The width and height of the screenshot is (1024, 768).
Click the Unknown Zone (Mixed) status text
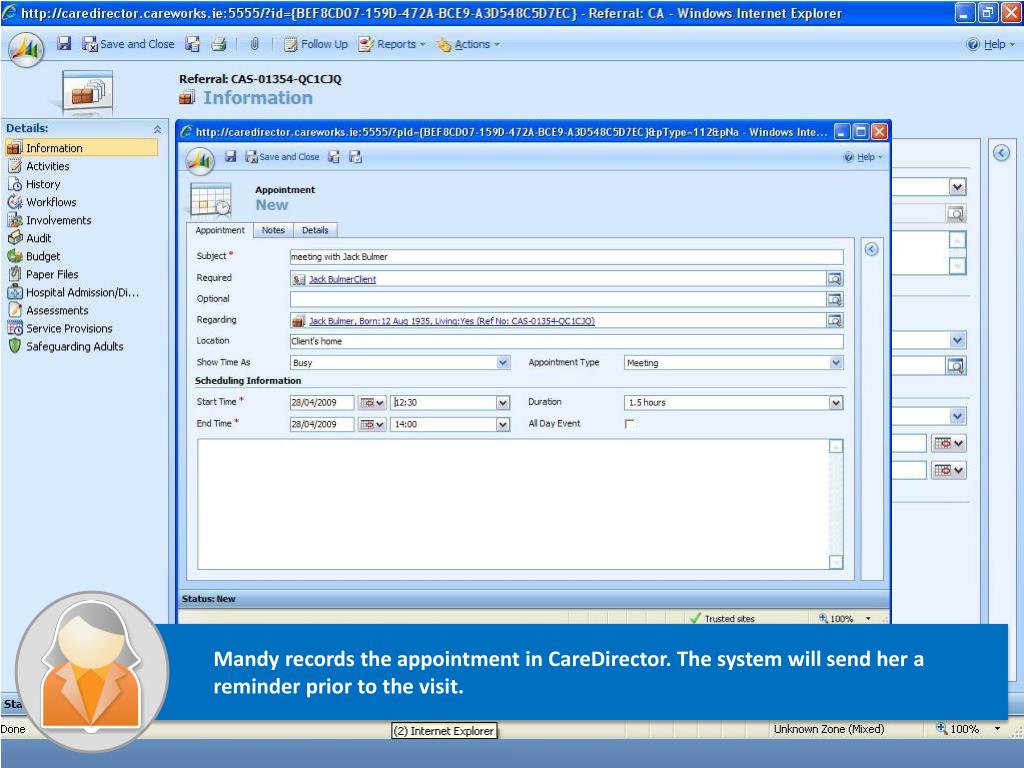click(829, 729)
